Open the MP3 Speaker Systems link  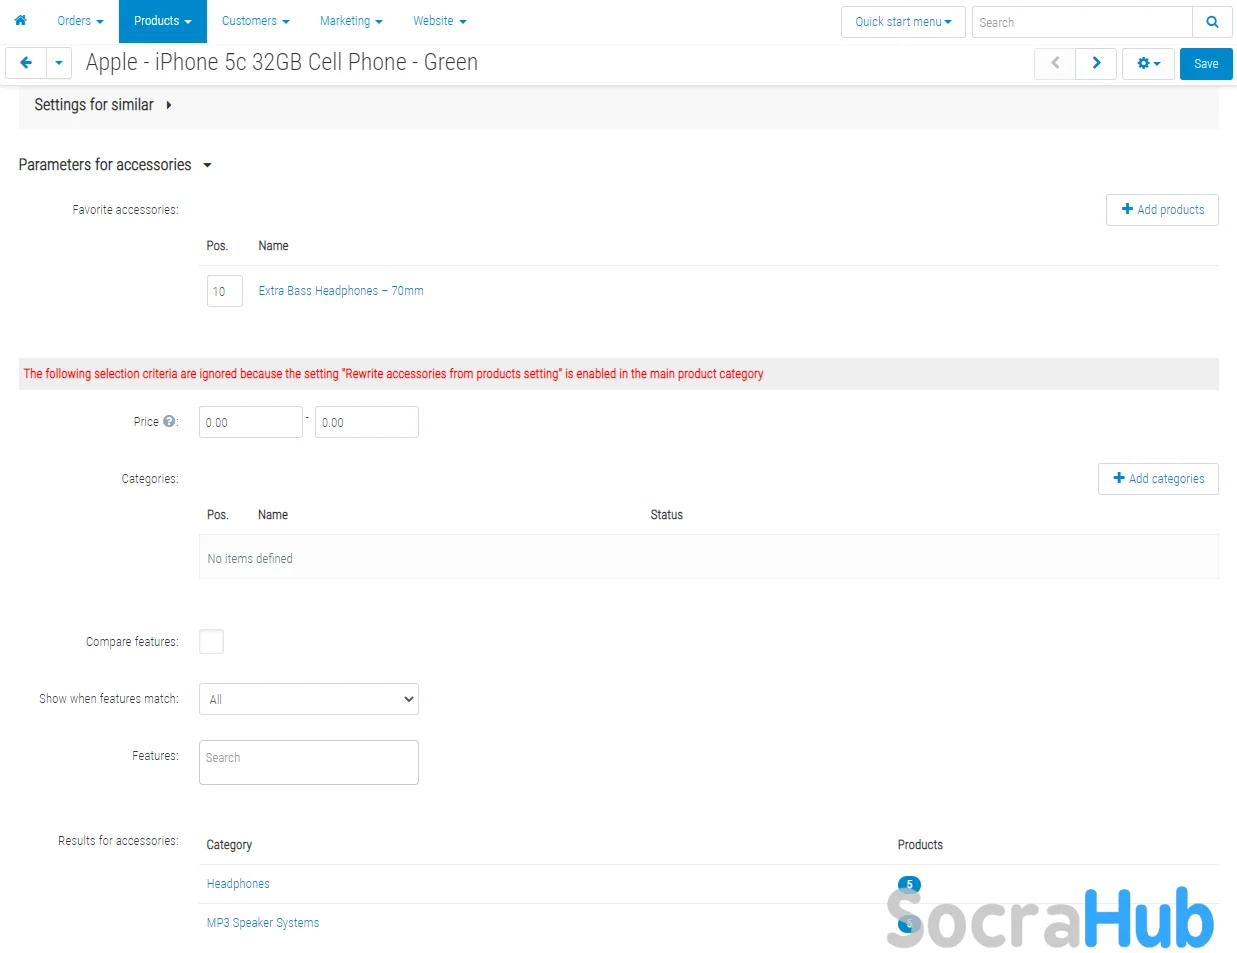pos(263,923)
